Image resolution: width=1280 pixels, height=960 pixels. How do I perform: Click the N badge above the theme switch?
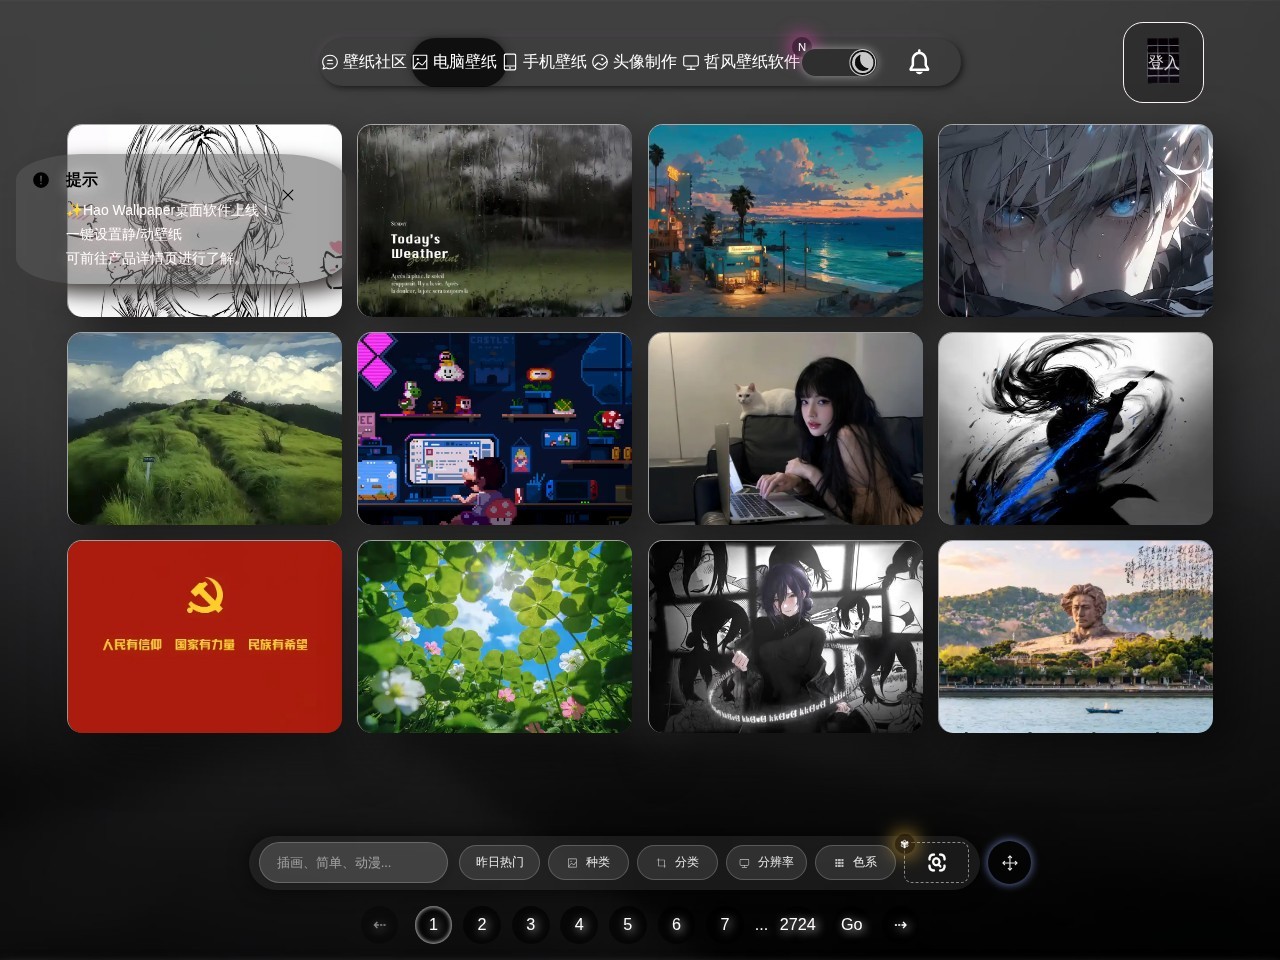(x=802, y=47)
